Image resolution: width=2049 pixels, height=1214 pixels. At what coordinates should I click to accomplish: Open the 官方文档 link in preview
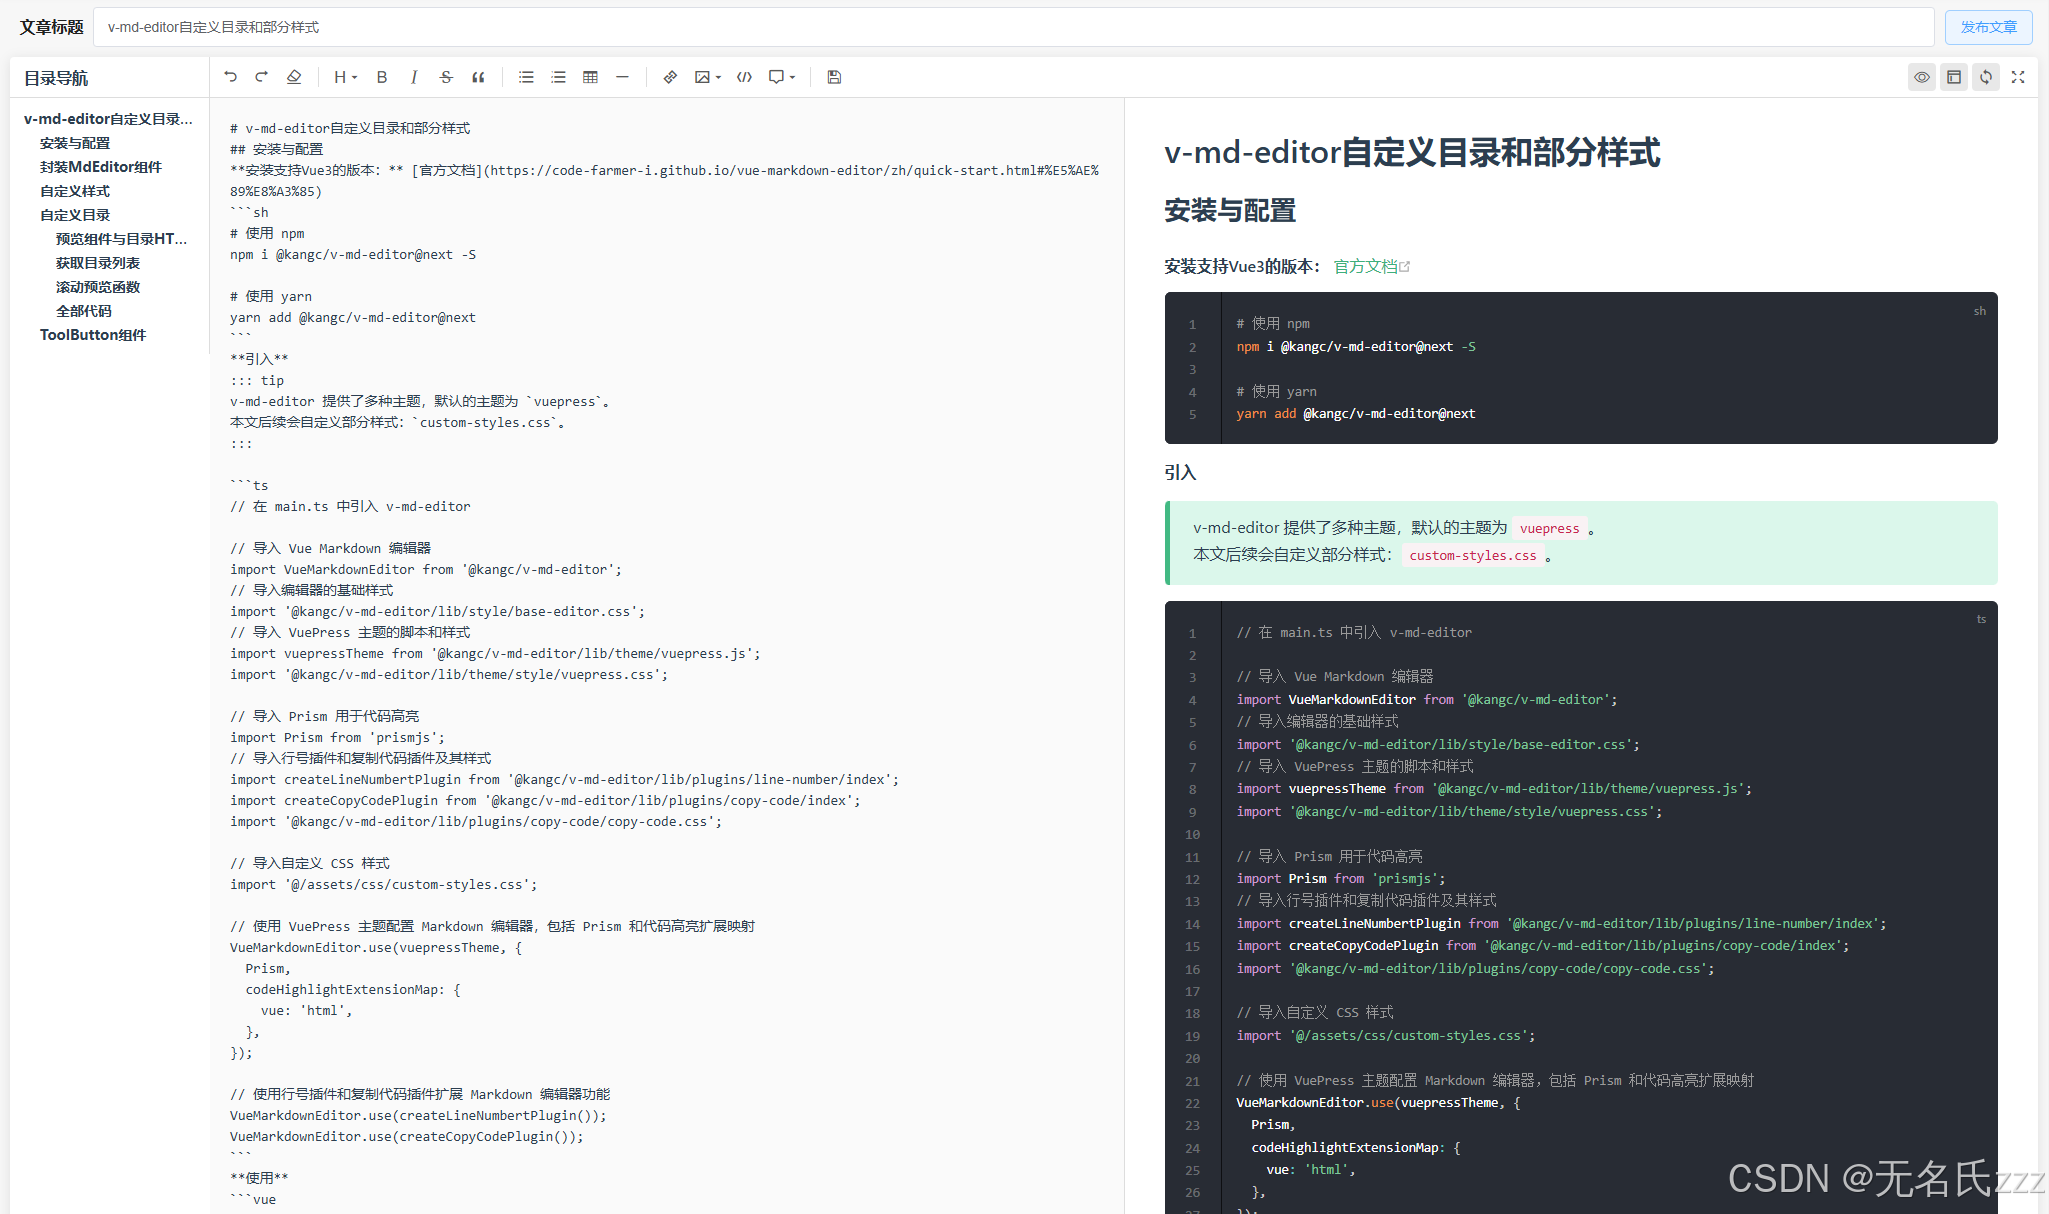tap(1366, 266)
